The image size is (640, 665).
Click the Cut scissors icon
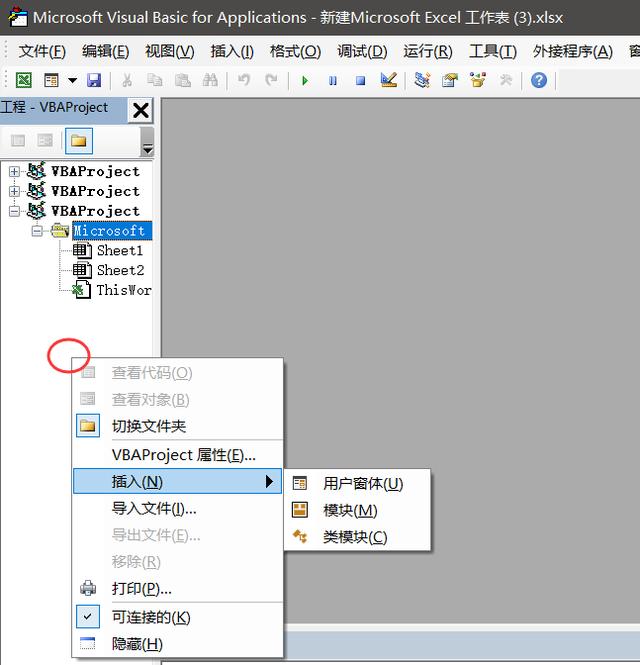click(x=126, y=80)
